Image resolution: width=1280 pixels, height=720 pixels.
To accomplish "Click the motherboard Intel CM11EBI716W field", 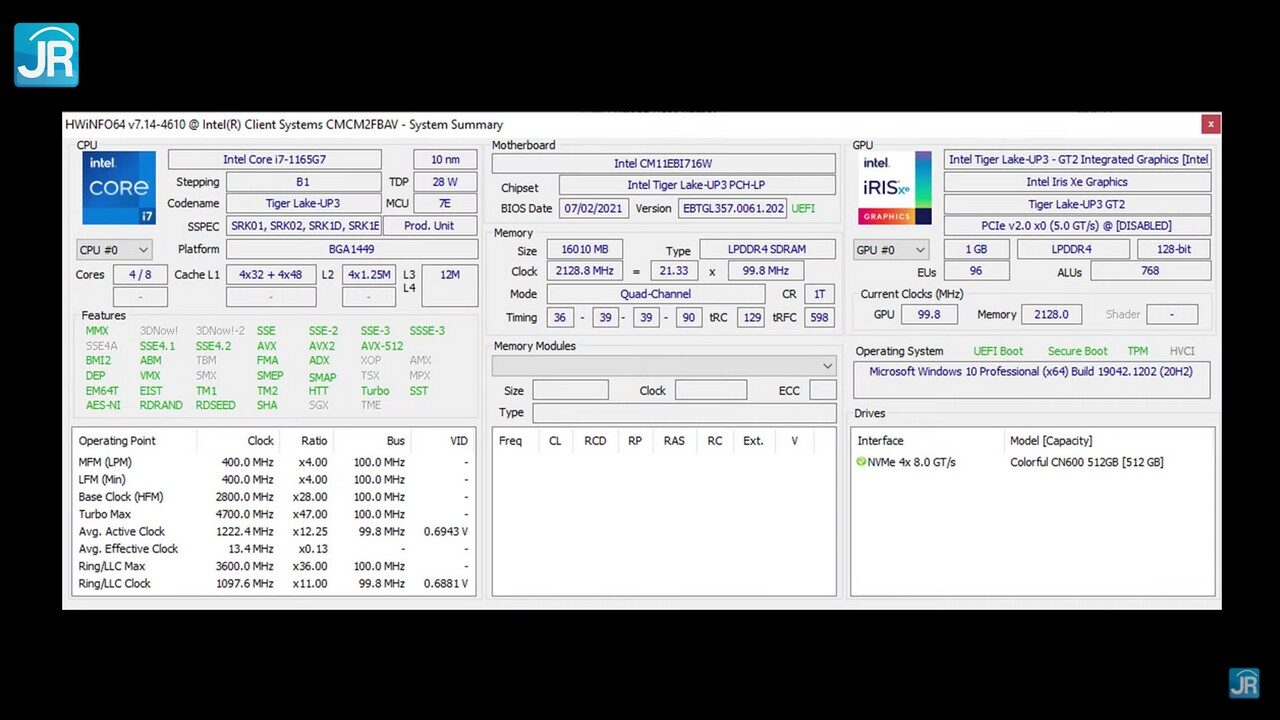I will click(x=663, y=163).
